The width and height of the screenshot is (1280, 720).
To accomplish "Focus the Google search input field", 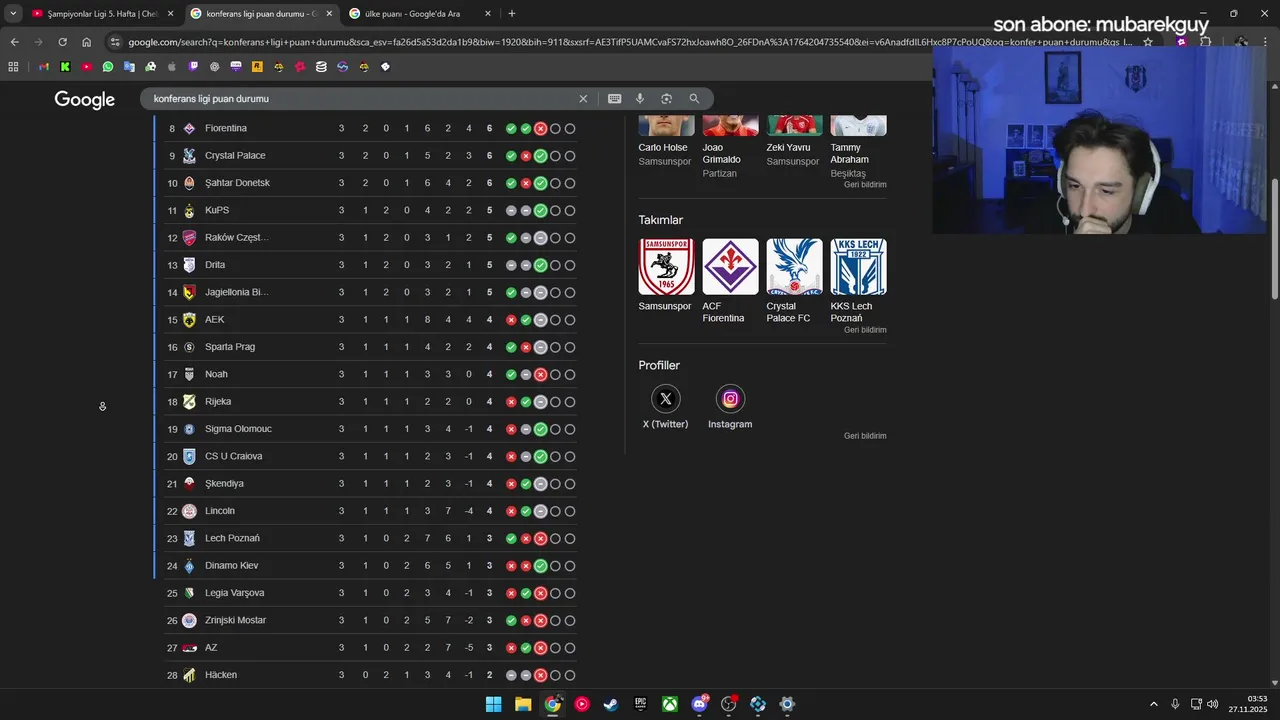I will pyautogui.click(x=360, y=99).
